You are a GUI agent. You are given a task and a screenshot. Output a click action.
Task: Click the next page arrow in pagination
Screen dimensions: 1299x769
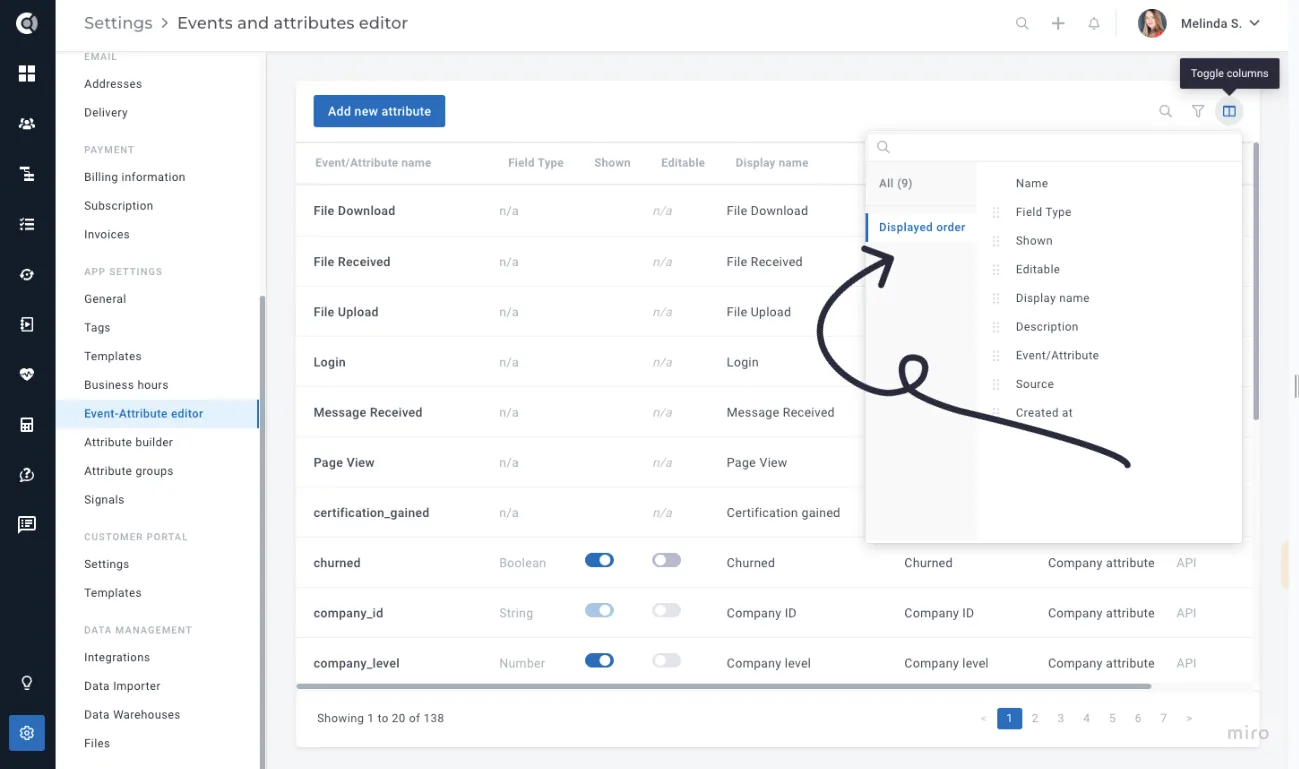1189,718
